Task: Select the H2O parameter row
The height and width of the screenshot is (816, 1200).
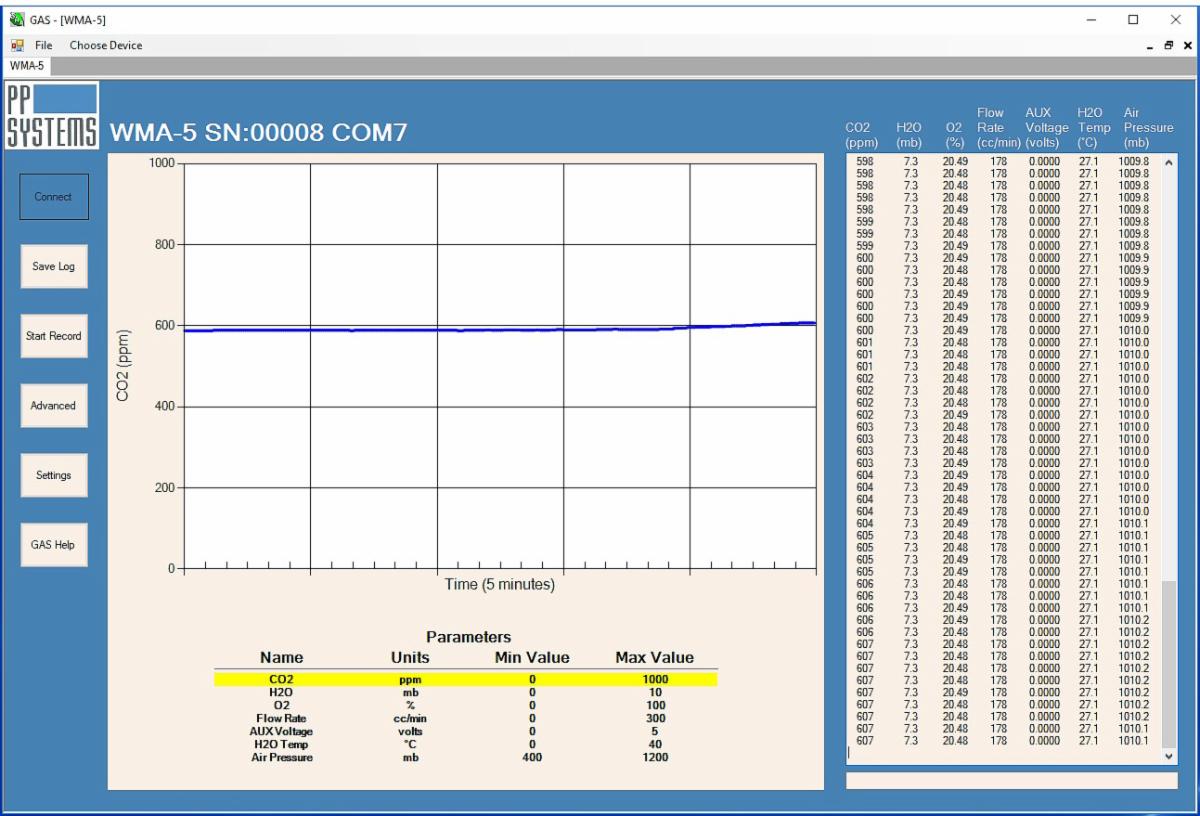Action: pyautogui.click(x=466, y=692)
